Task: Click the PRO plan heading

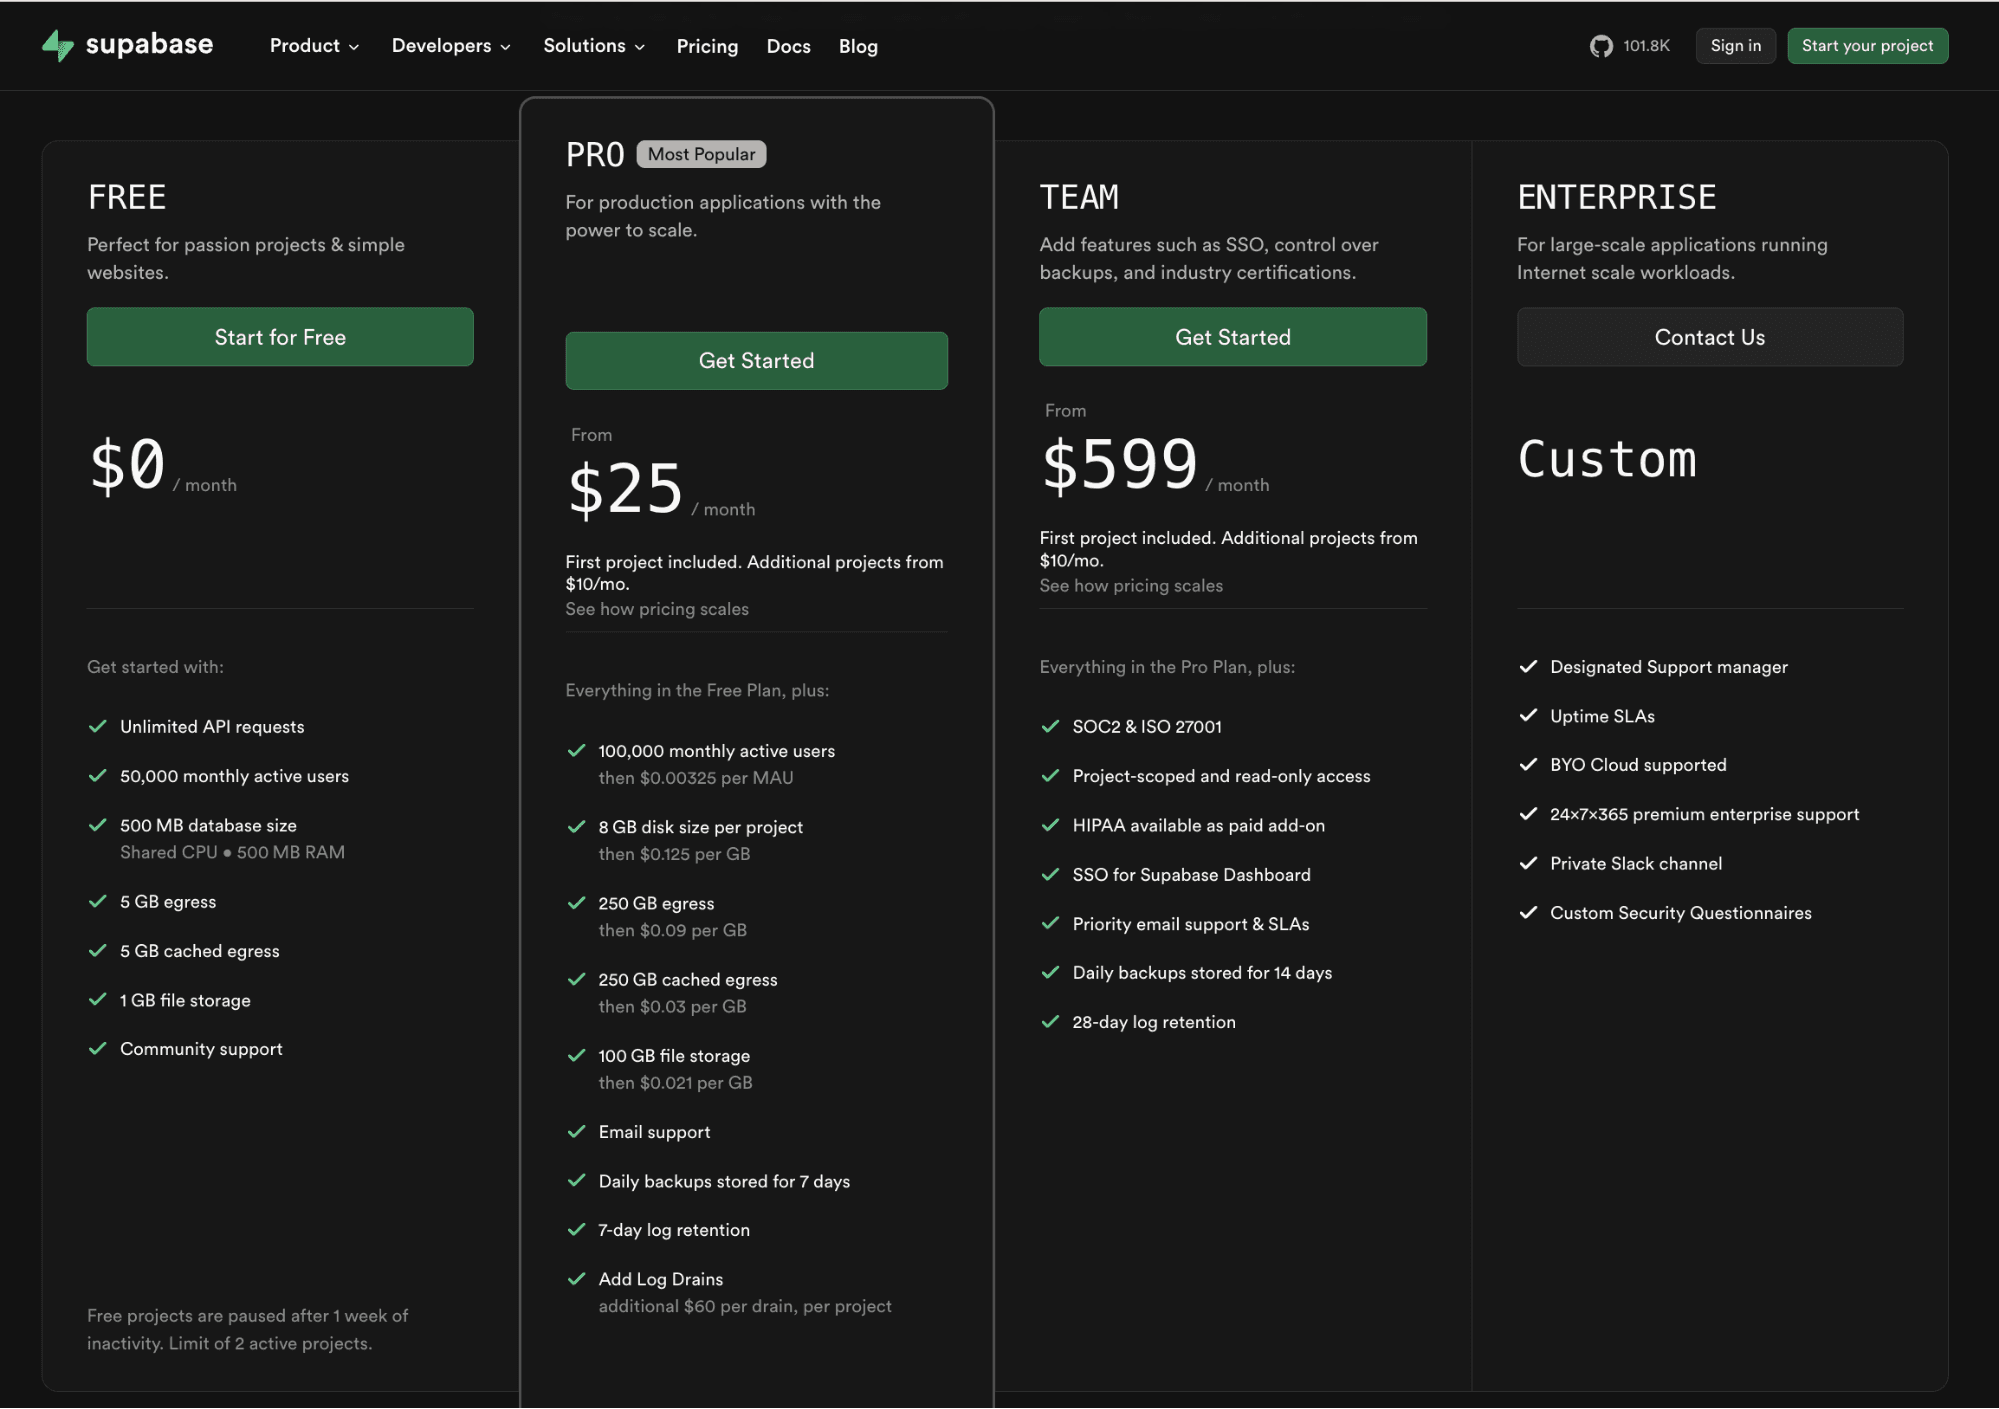Action: (x=595, y=155)
